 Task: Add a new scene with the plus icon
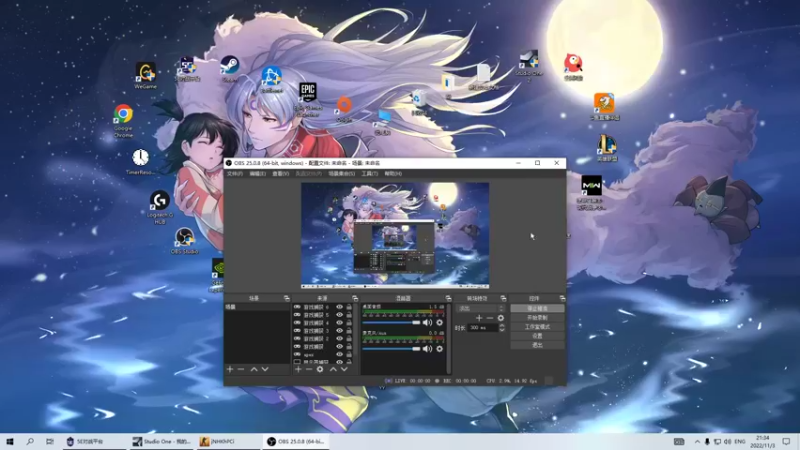click(x=230, y=369)
